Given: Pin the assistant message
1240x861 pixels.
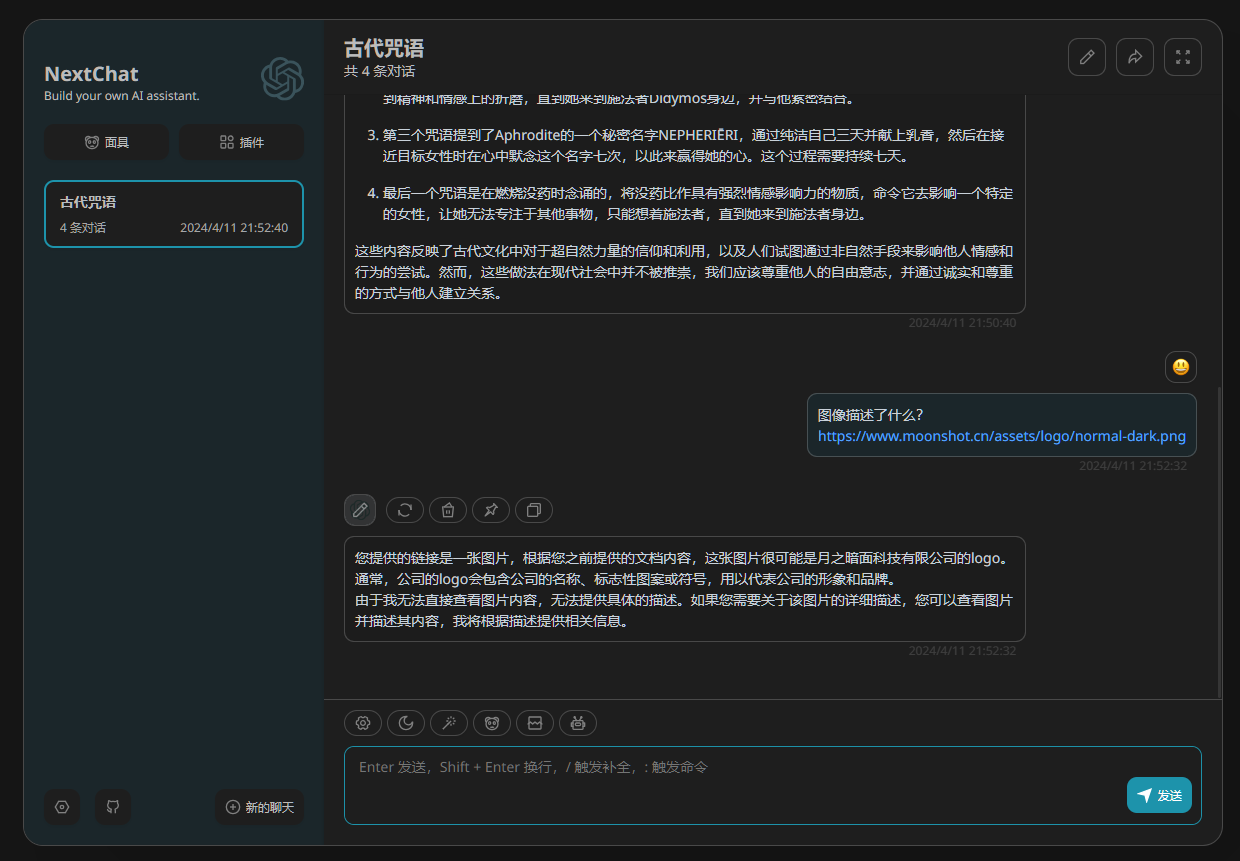Looking at the screenshot, I should tap(490, 510).
